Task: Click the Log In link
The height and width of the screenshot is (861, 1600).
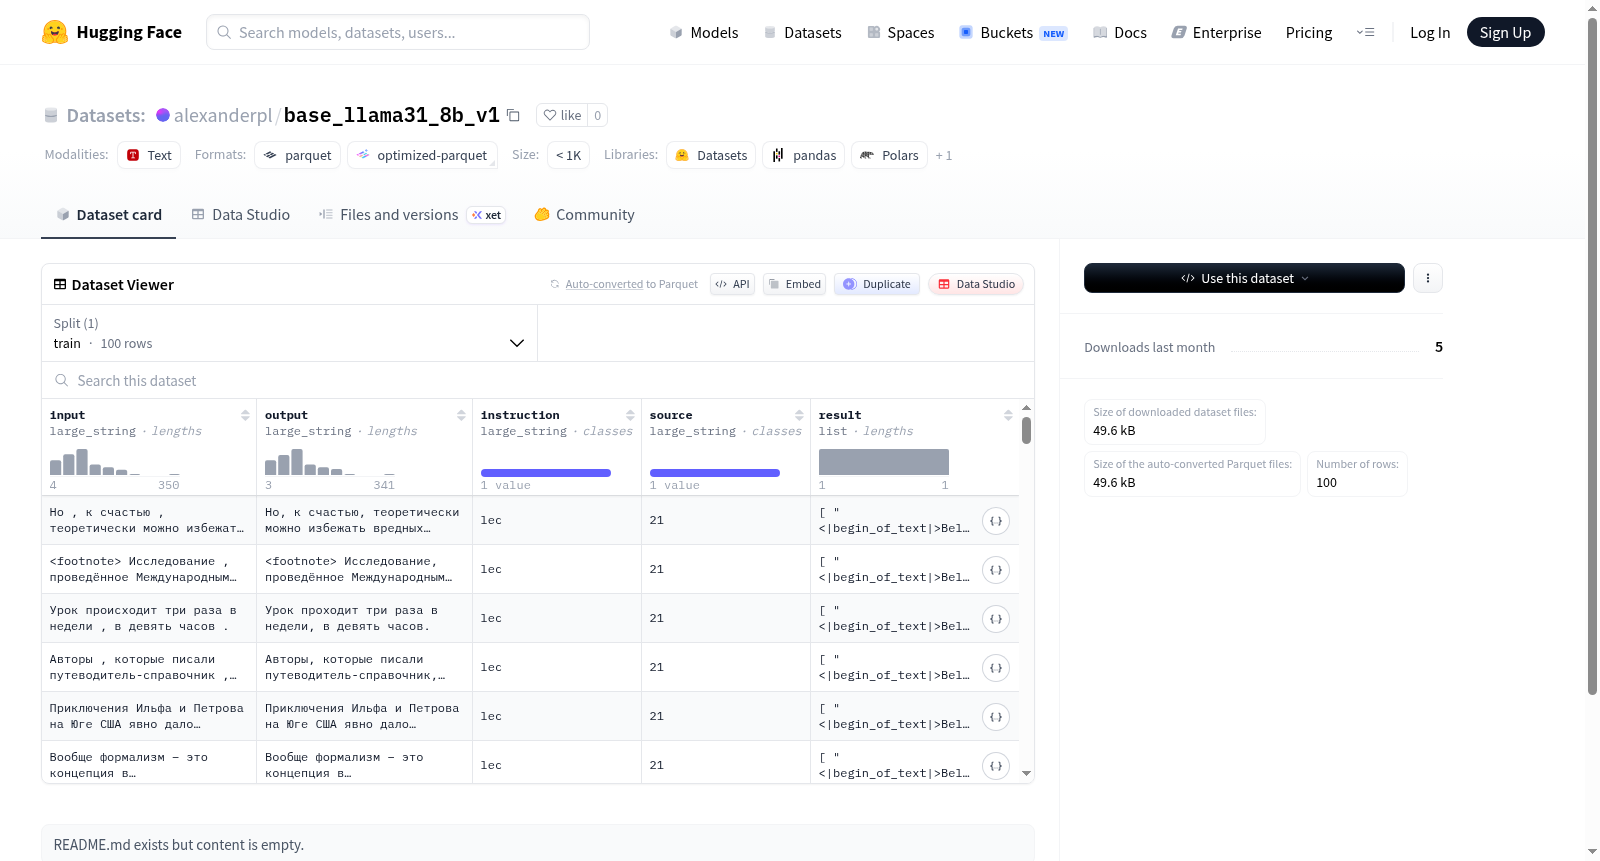Action: pos(1430,33)
